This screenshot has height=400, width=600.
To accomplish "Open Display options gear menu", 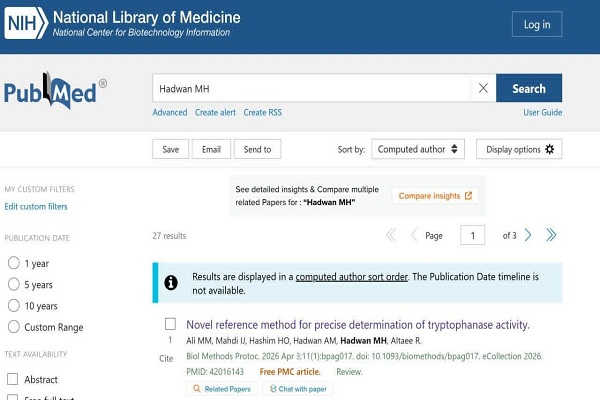I will pos(519,149).
